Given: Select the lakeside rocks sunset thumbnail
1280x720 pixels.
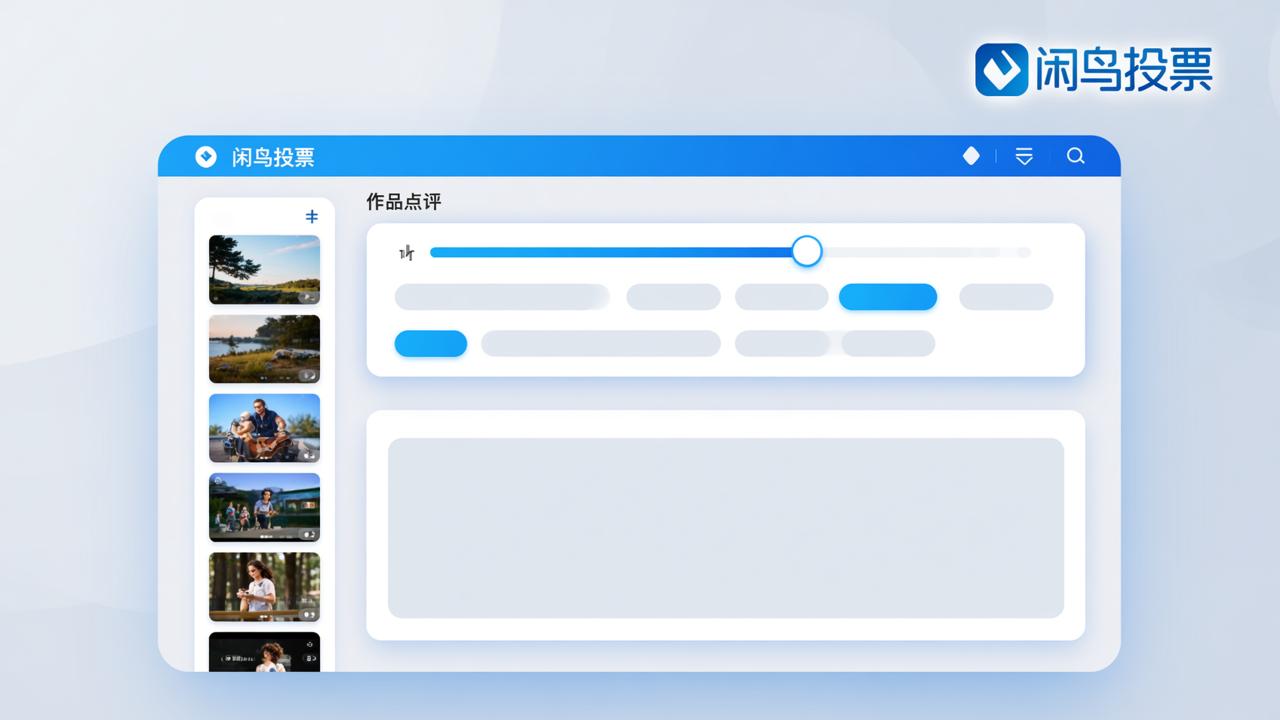Looking at the screenshot, I should tap(264, 349).
